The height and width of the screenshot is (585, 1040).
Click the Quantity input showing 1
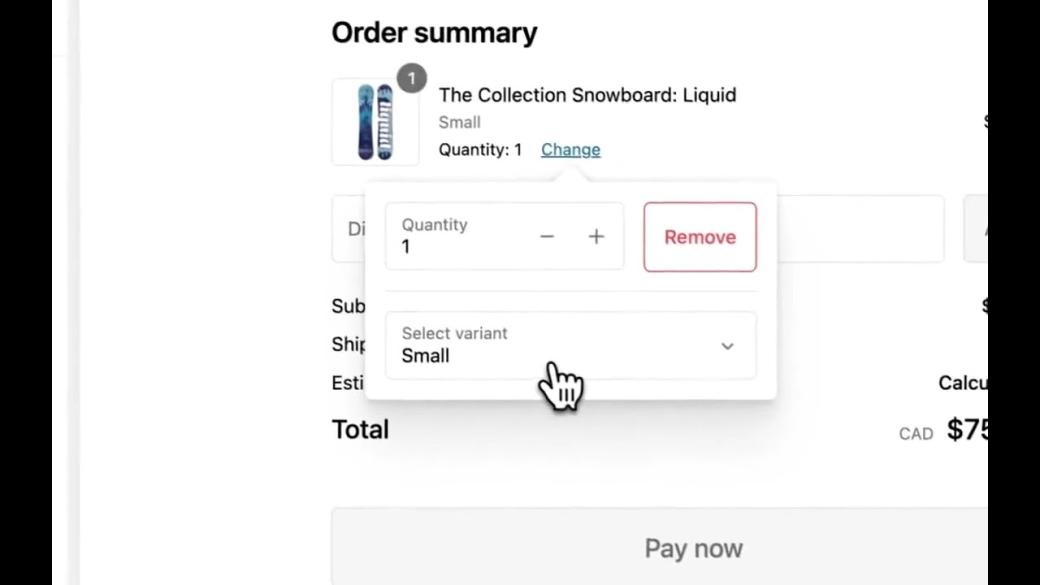[450, 246]
